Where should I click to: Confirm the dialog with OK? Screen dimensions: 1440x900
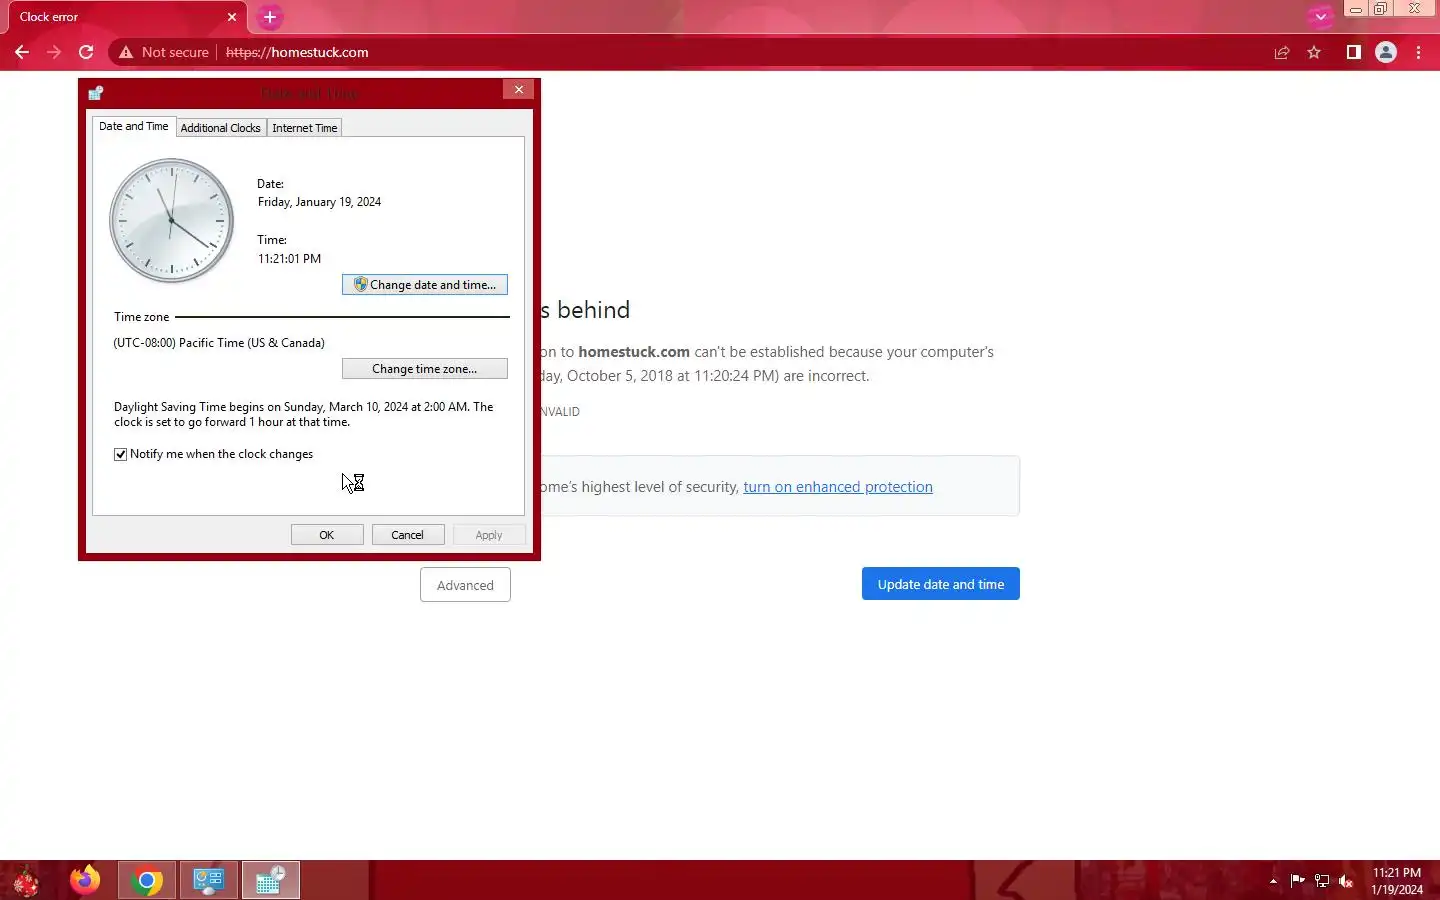tap(327, 535)
